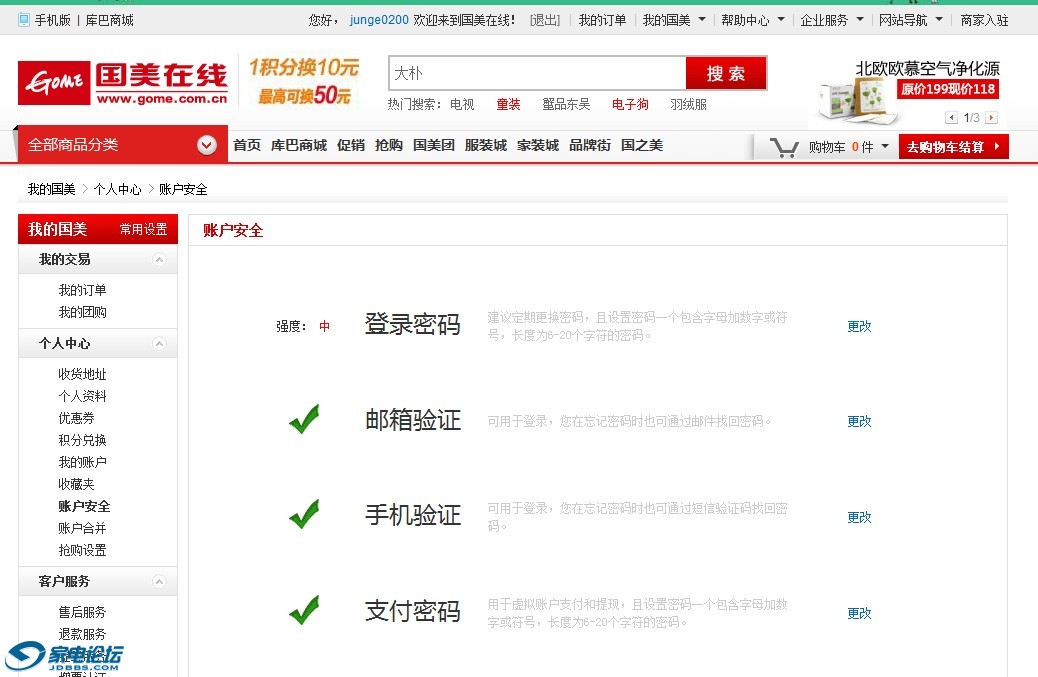
Task: Show next ad with right arrow
Action: tap(991, 118)
